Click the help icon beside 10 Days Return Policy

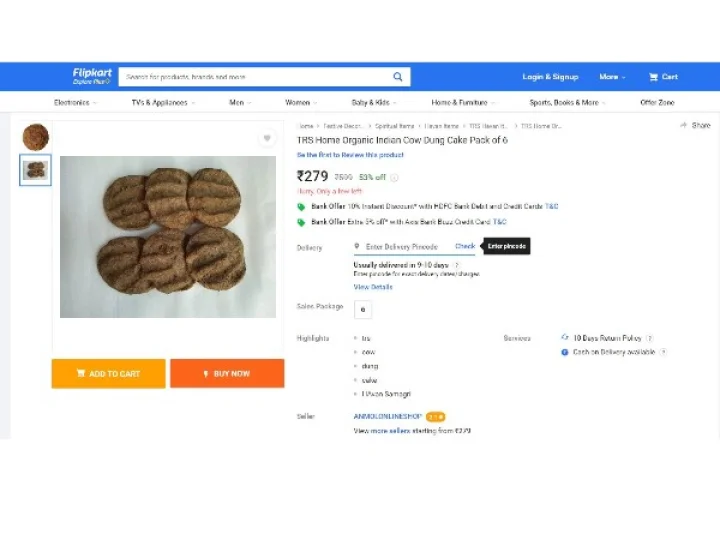click(x=650, y=339)
